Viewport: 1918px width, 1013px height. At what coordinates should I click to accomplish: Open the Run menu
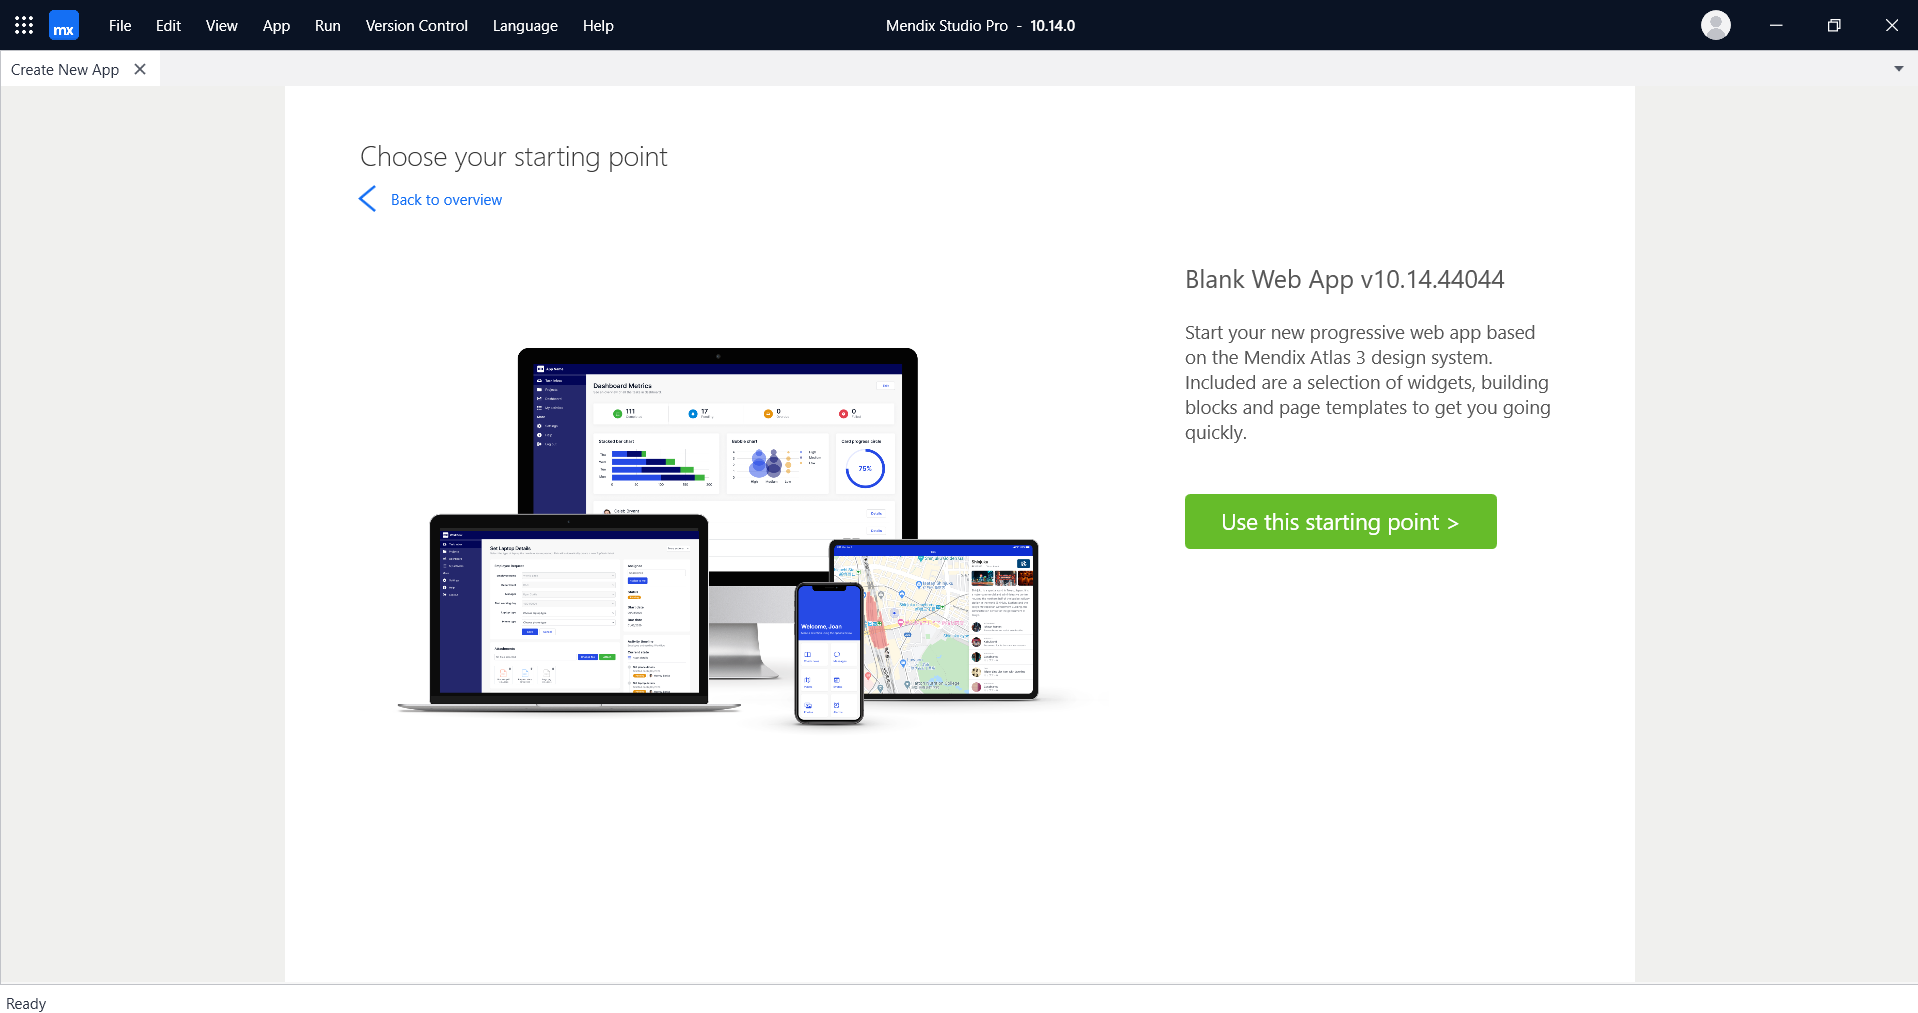(x=327, y=26)
